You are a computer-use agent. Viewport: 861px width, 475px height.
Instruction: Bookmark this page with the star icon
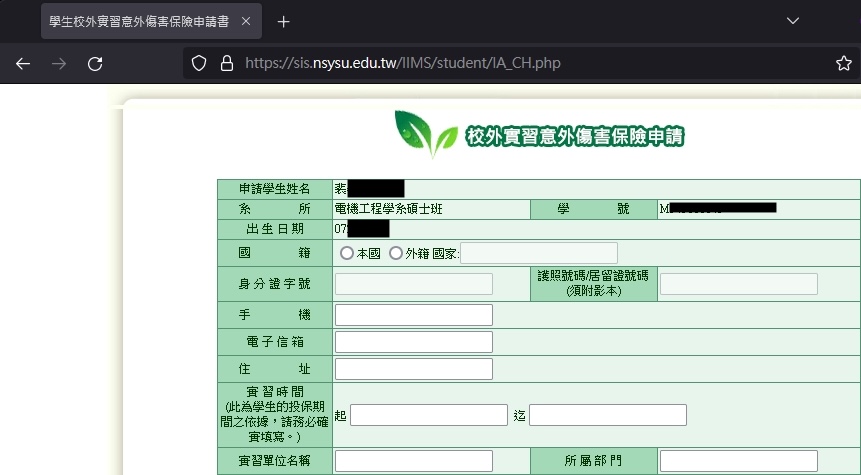tap(844, 63)
